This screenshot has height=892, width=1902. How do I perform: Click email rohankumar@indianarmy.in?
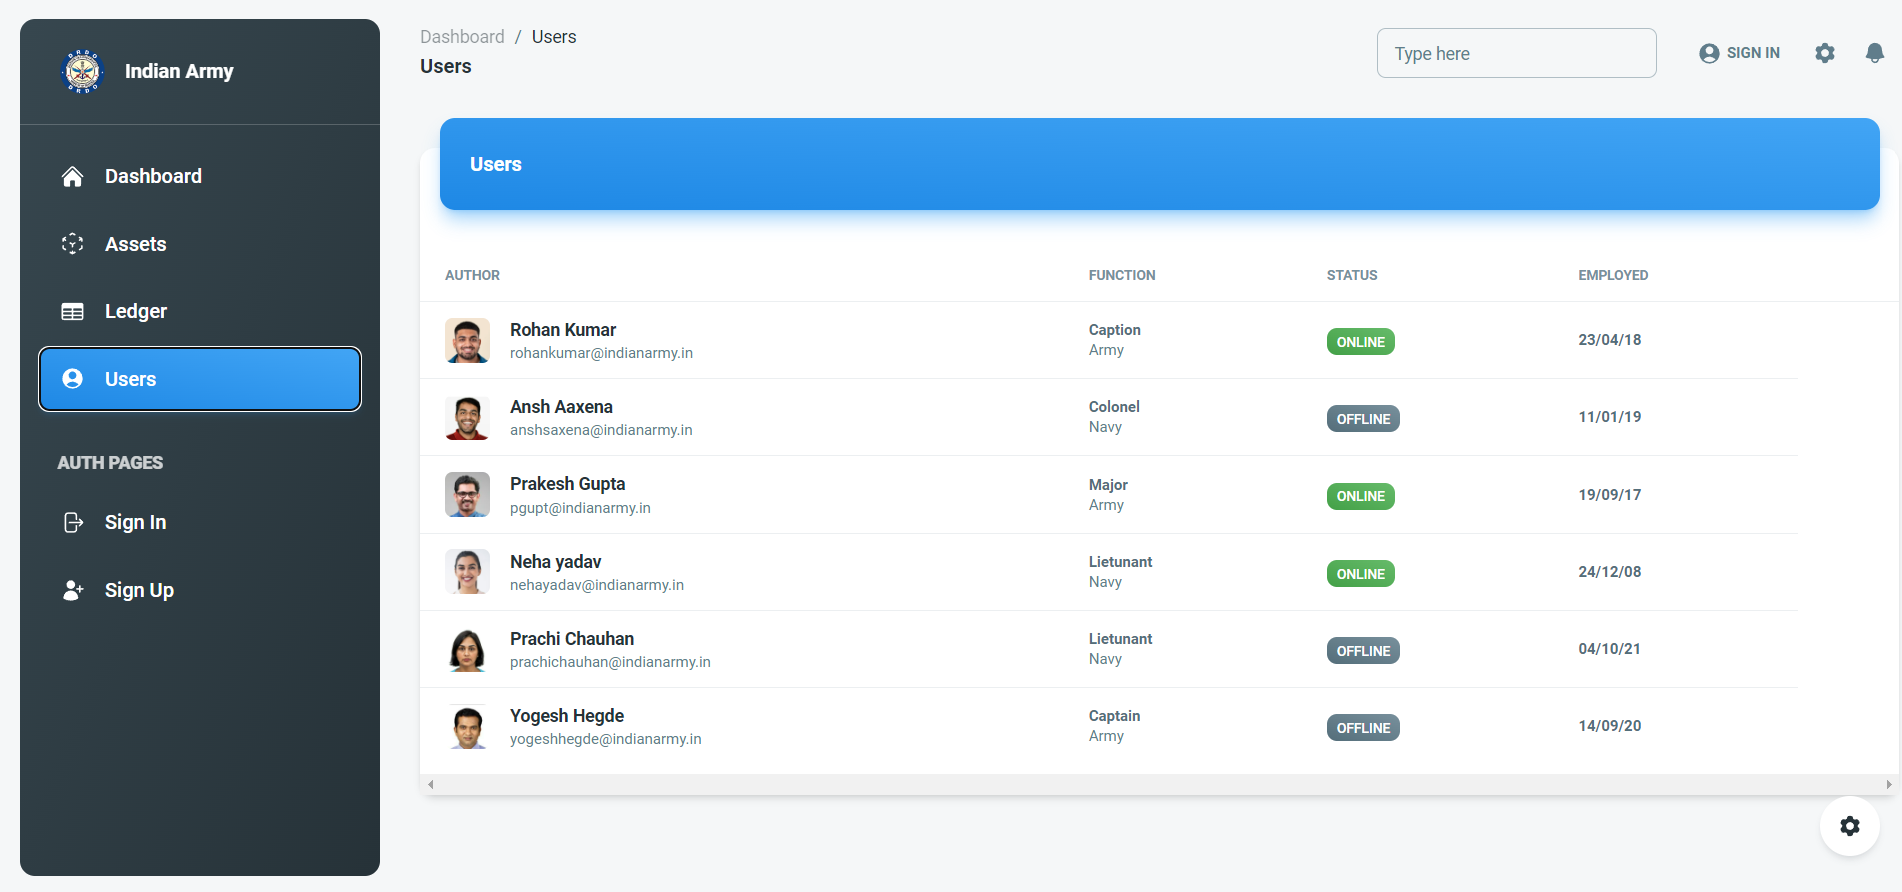601,353
